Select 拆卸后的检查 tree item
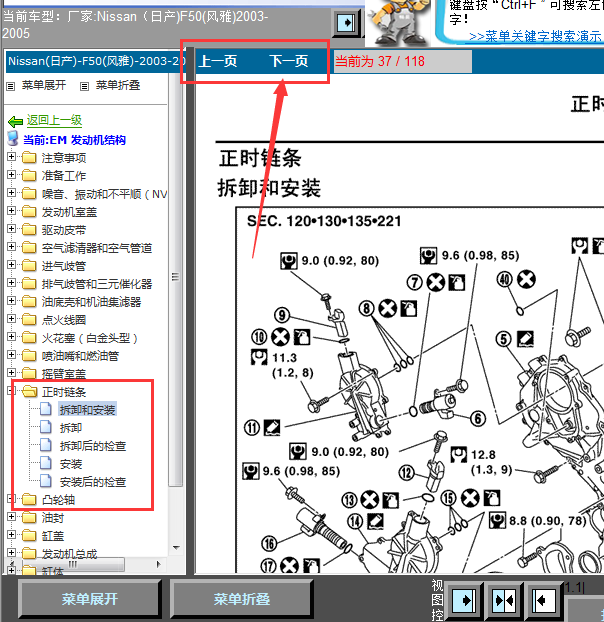Image resolution: width=604 pixels, height=622 pixels. click(x=93, y=446)
